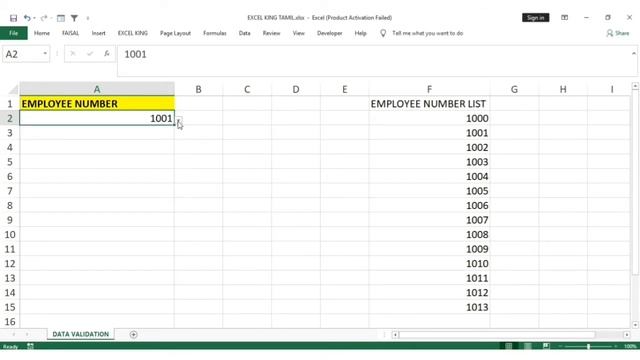Switch to the Home ribbon tab
Screen dimensions: 640x360
[x=42, y=33]
